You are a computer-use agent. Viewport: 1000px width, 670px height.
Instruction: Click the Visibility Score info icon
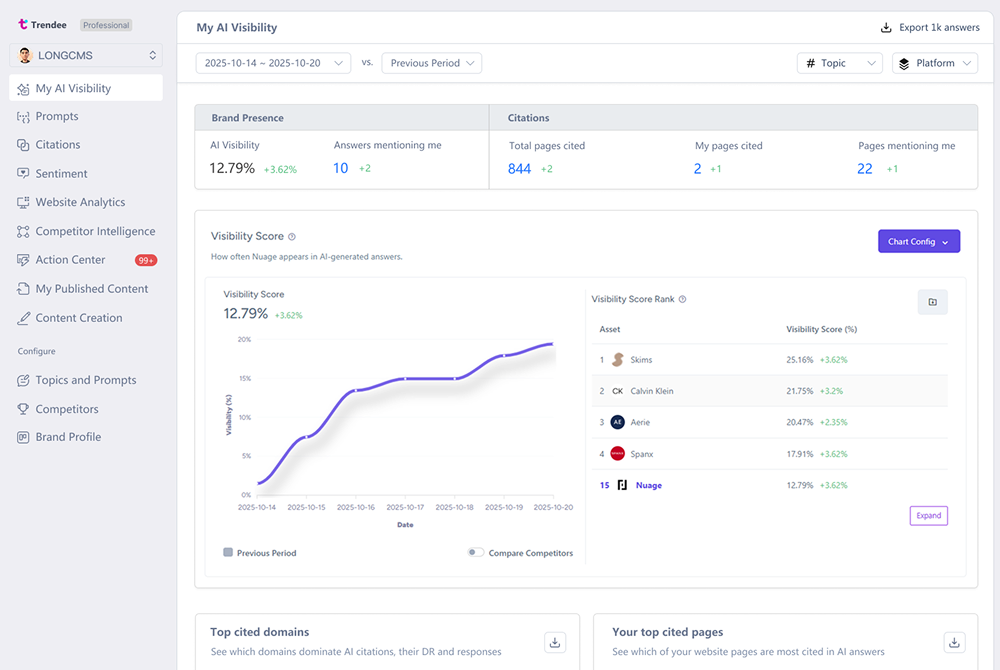292,237
